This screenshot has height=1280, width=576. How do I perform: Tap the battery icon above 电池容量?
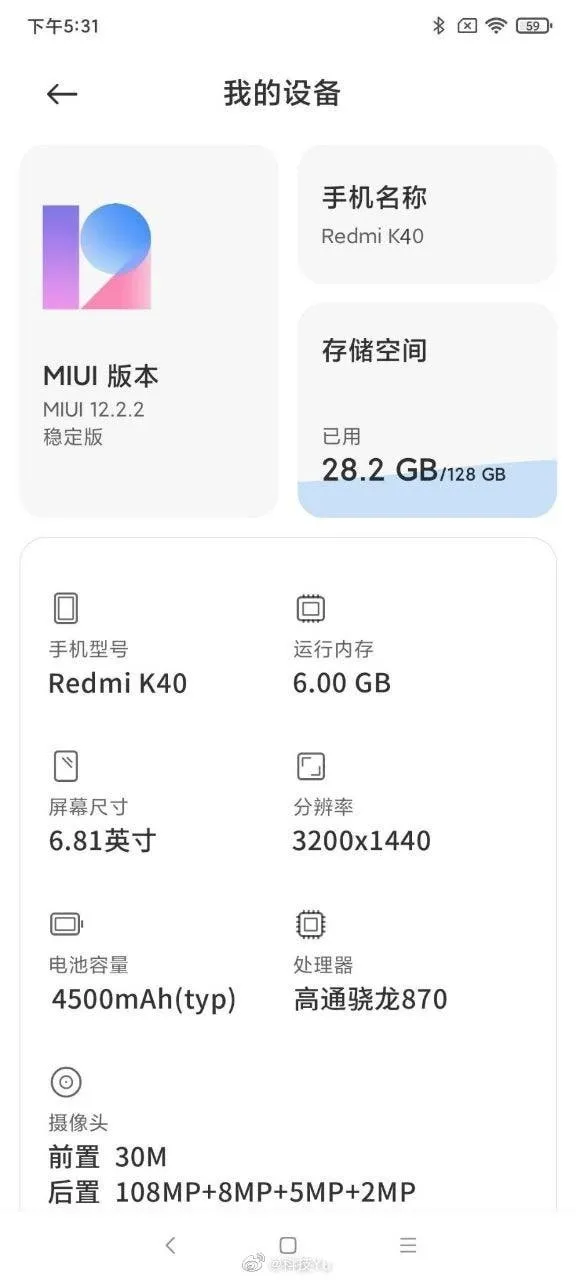tap(65, 923)
